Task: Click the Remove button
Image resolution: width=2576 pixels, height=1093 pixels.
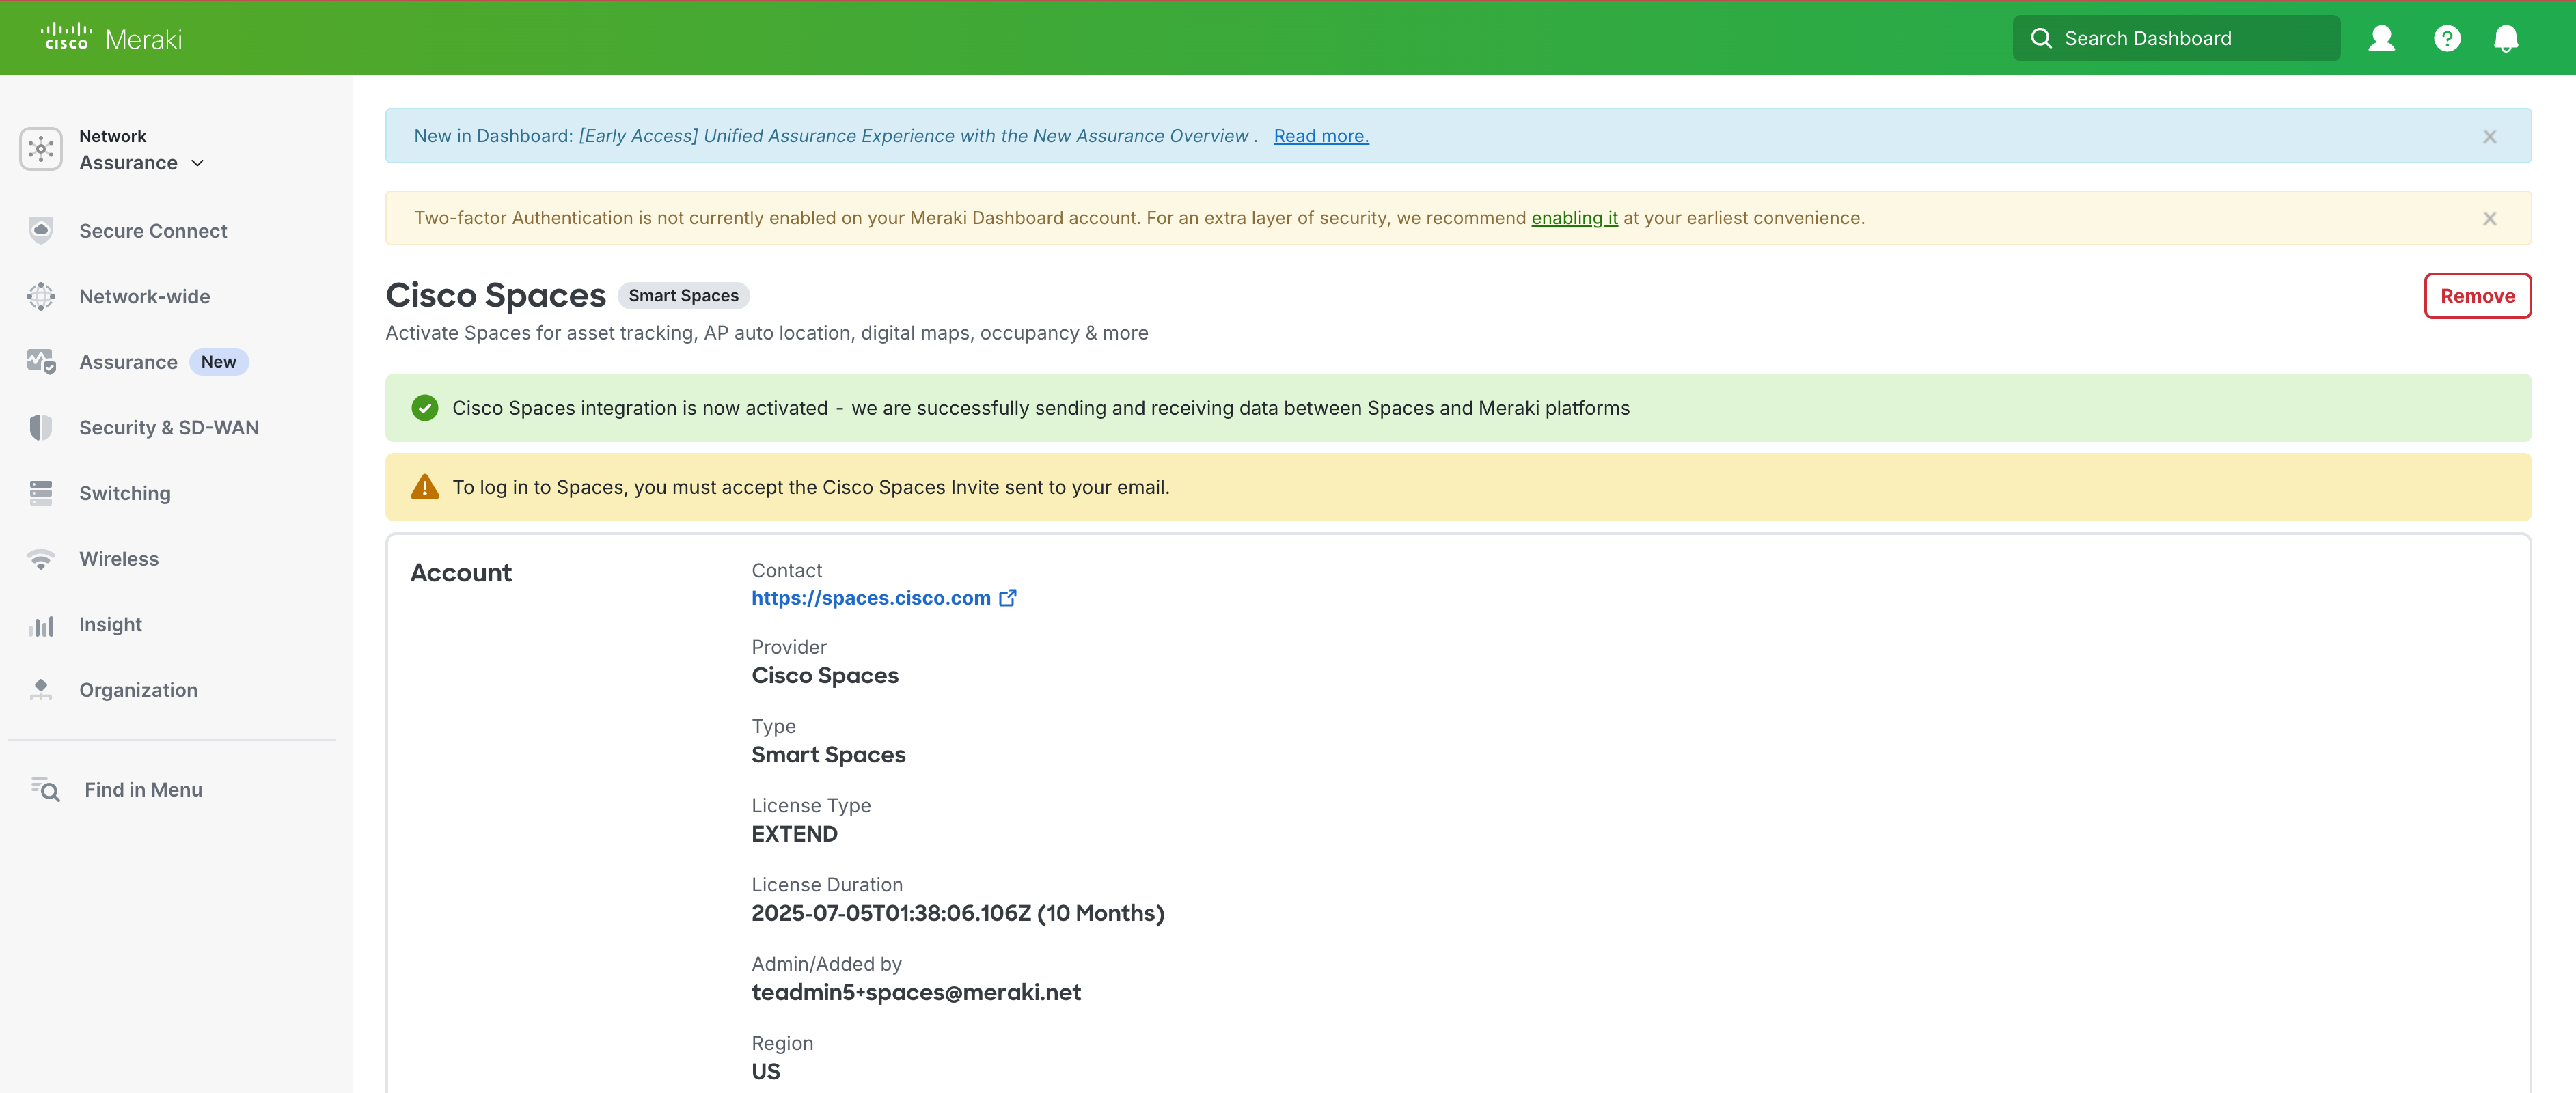Action: coord(2477,296)
